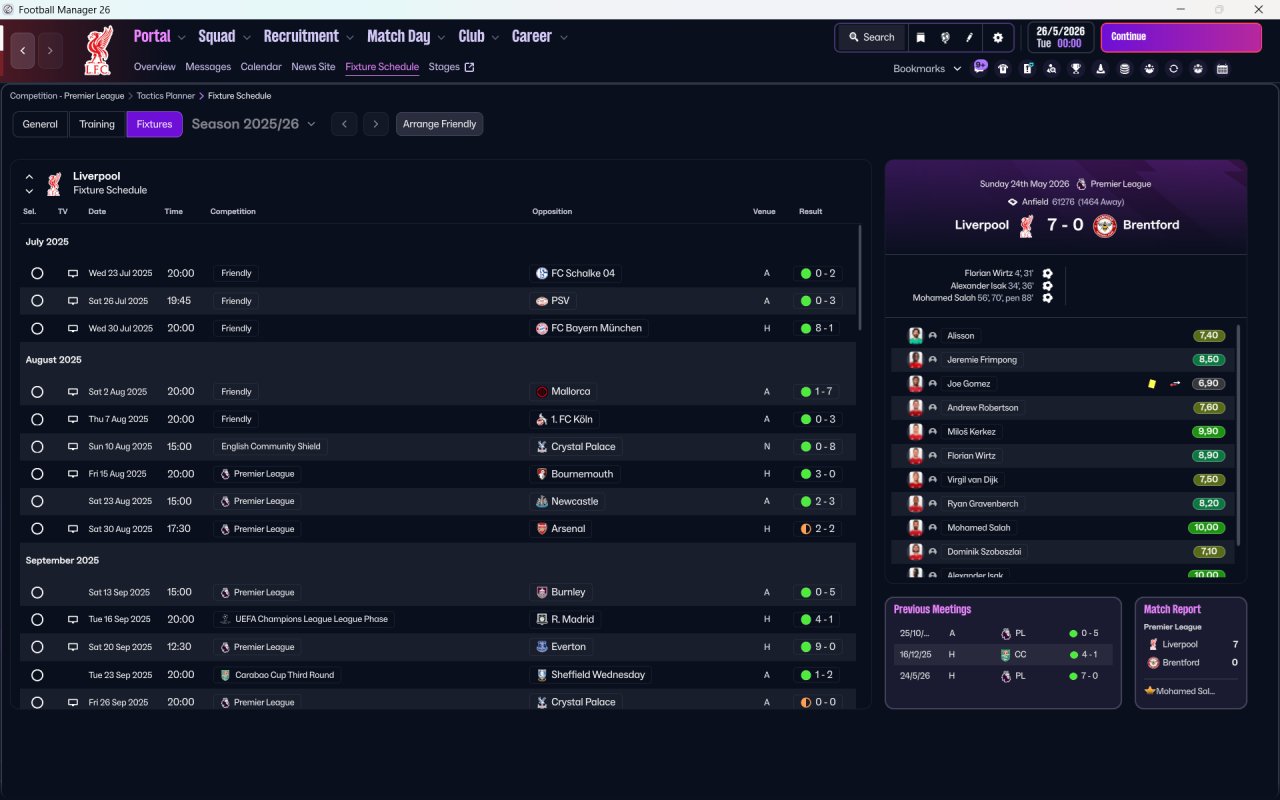Select the radio button for the Arsenal fixture
Screen dimensions: 1280x800
point(37,529)
